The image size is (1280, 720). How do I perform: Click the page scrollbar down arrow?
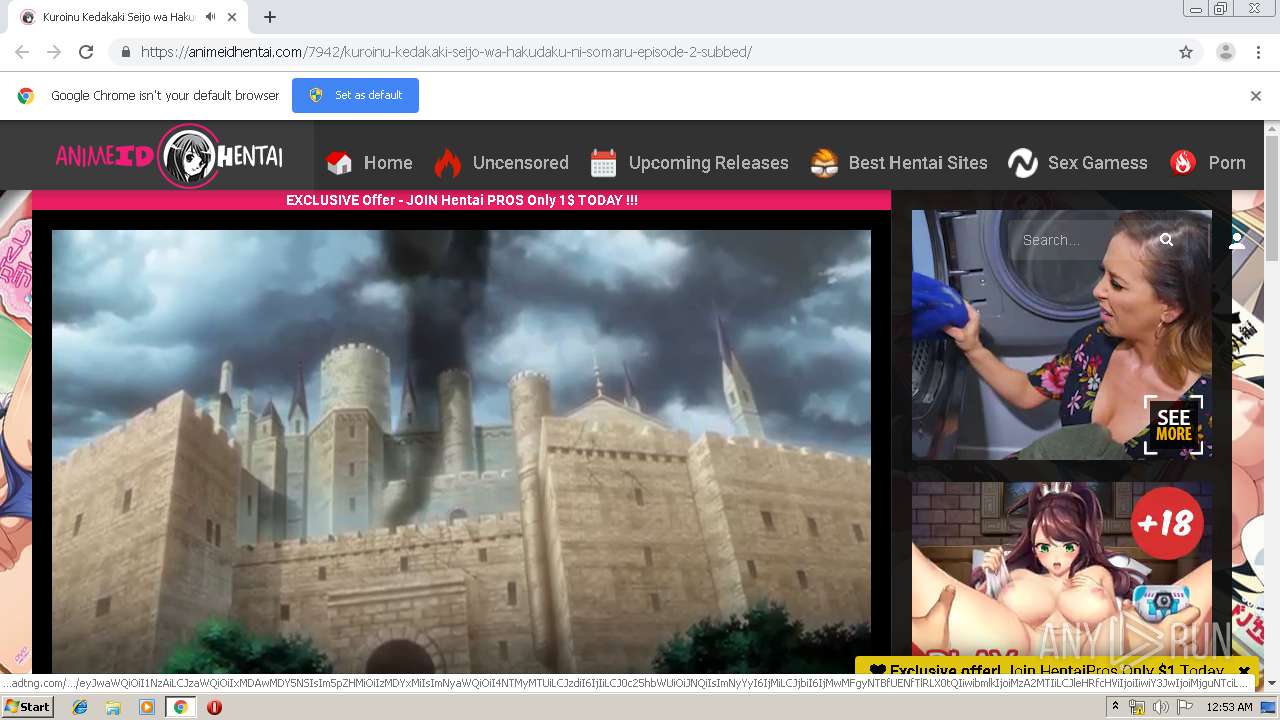pyautogui.click(x=1272, y=683)
